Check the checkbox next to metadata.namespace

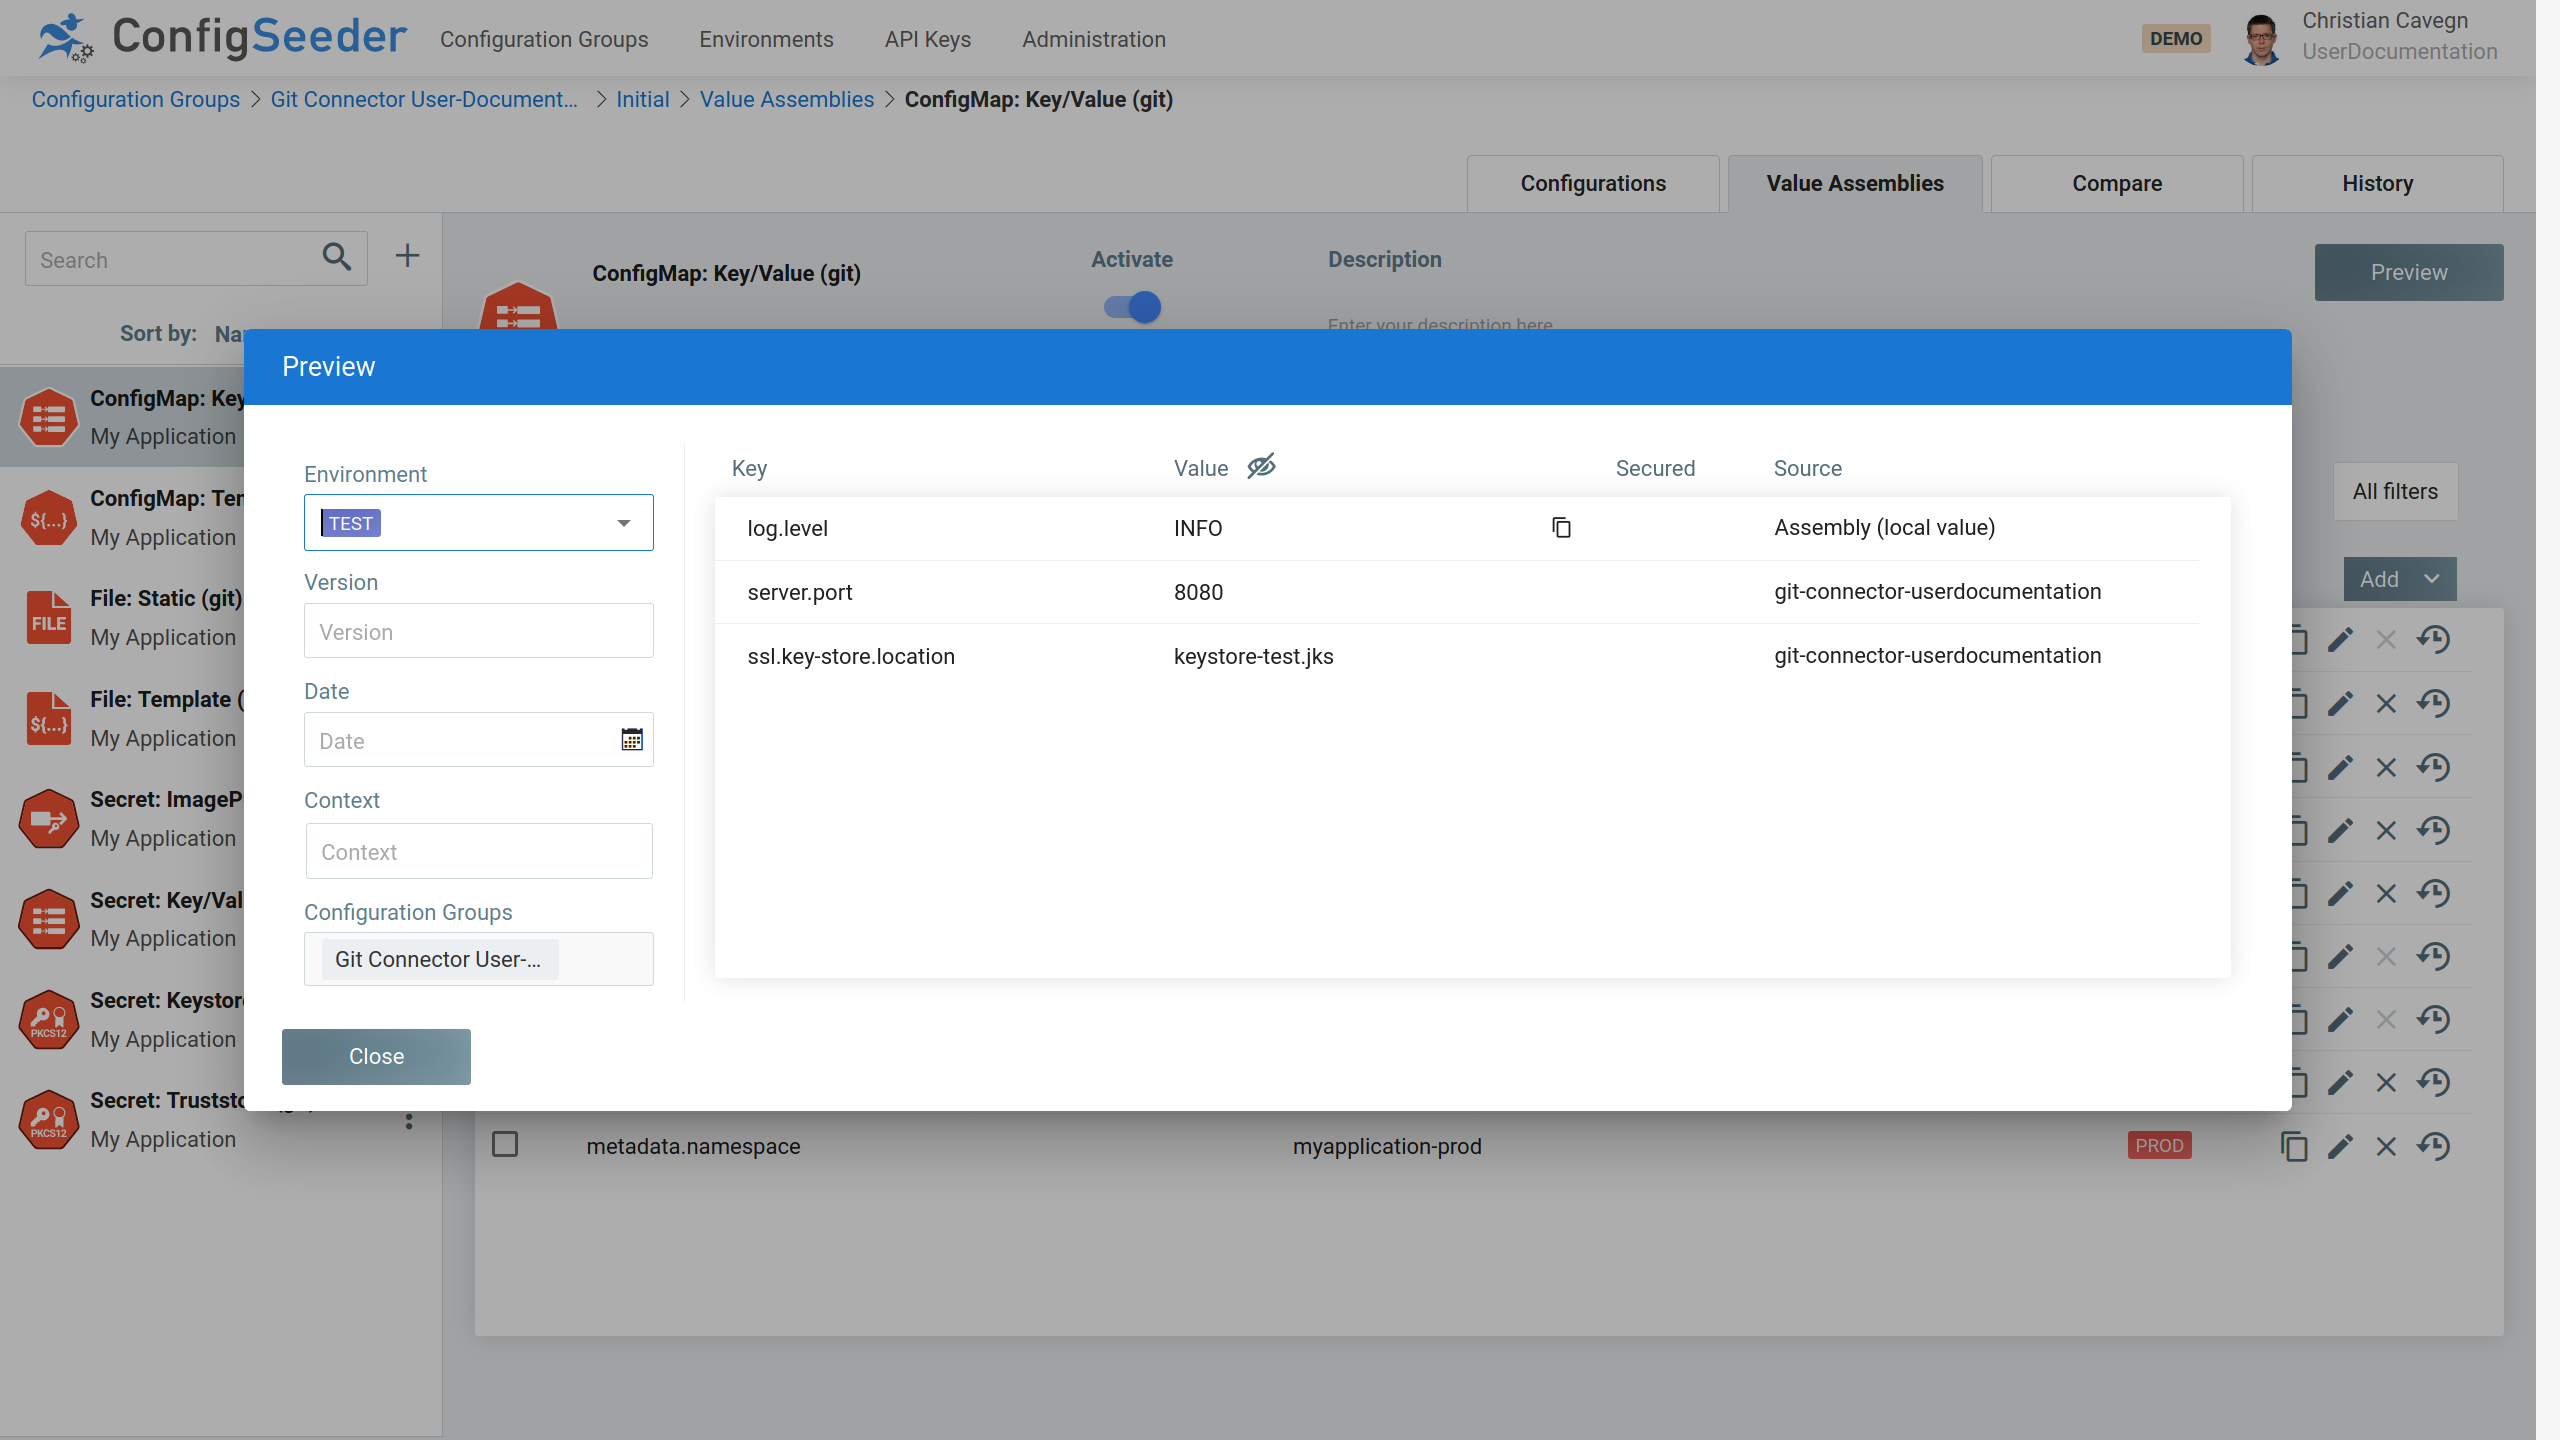click(x=504, y=1144)
